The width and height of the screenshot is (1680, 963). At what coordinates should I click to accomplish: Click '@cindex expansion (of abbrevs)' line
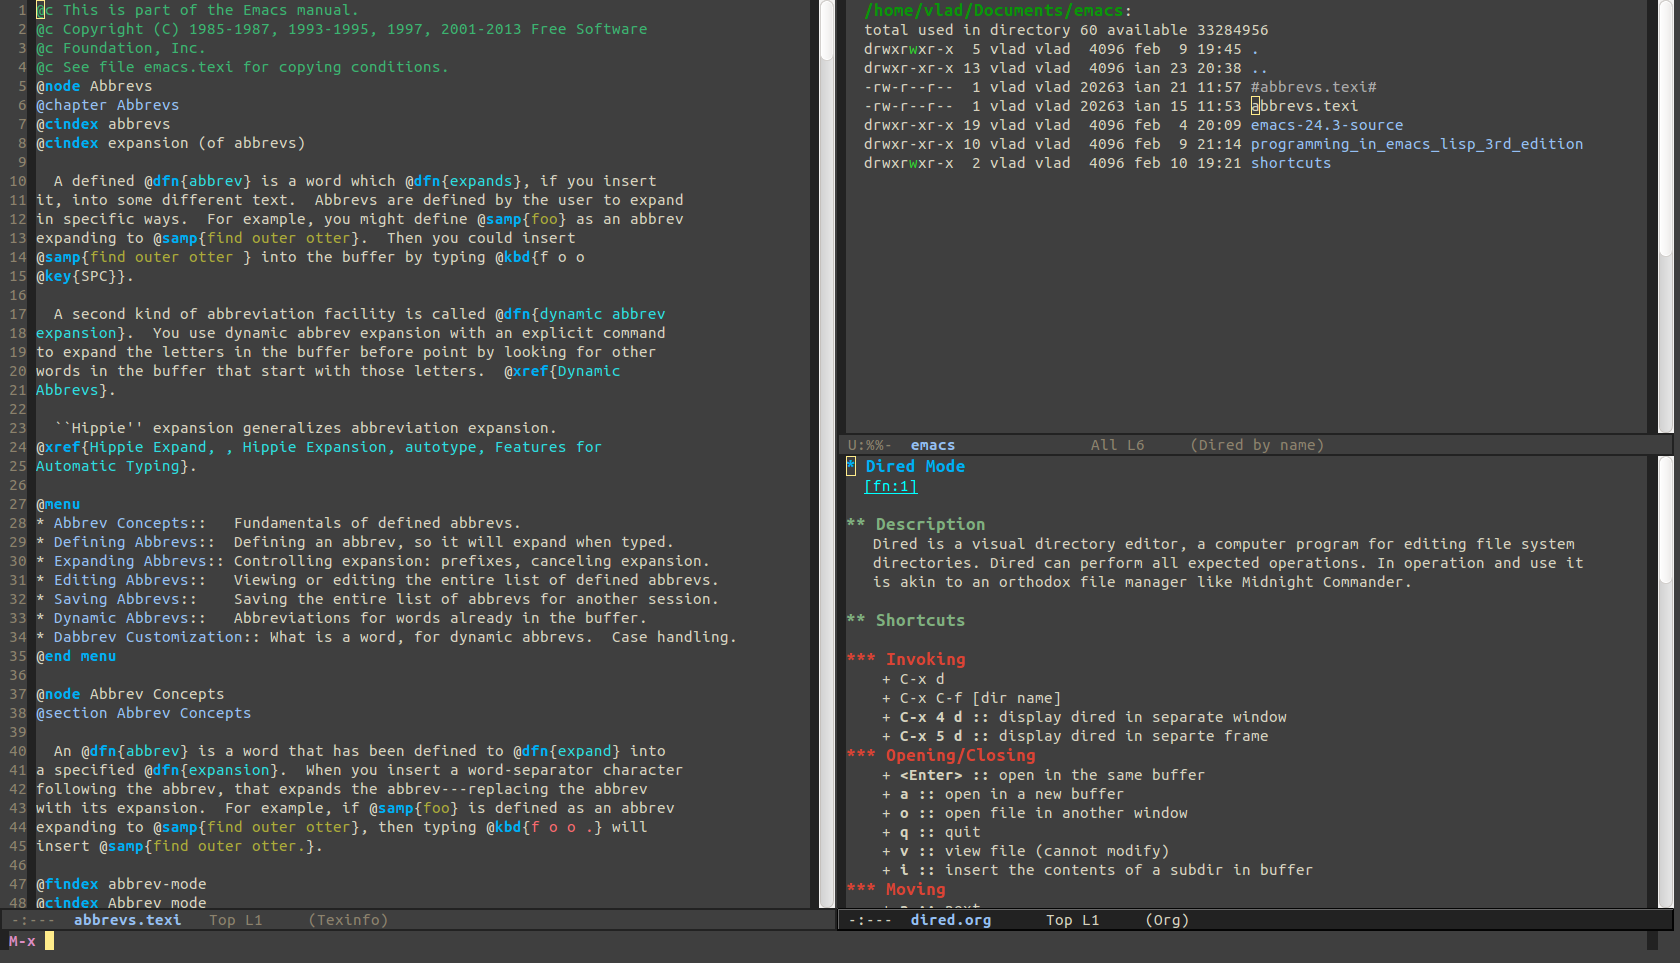(x=170, y=143)
